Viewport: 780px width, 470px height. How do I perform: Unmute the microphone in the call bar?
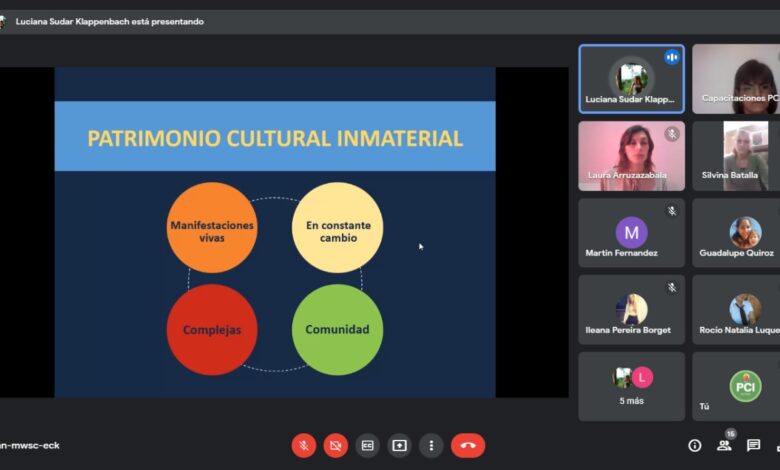click(x=304, y=445)
